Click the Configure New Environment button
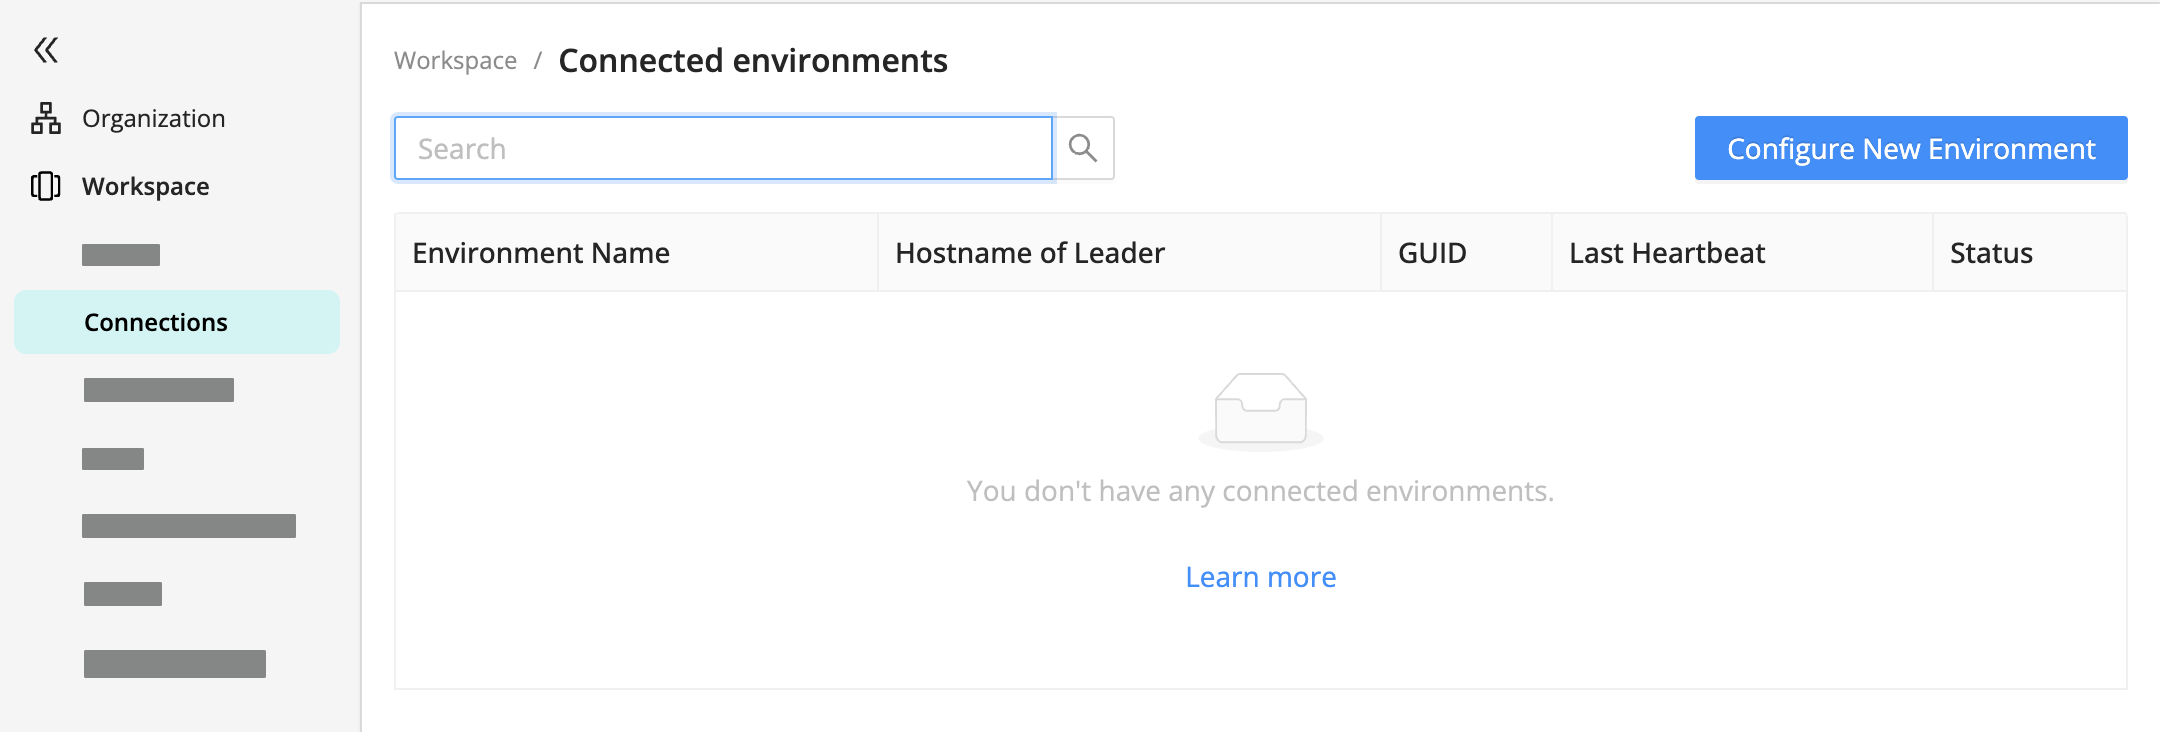The width and height of the screenshot is (2160, 732). point(1909,147)
